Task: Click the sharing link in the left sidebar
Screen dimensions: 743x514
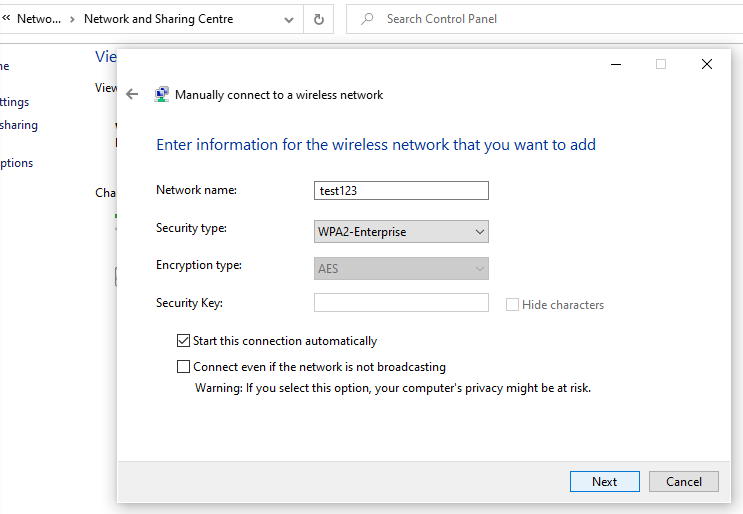Action: click(19, 125)
